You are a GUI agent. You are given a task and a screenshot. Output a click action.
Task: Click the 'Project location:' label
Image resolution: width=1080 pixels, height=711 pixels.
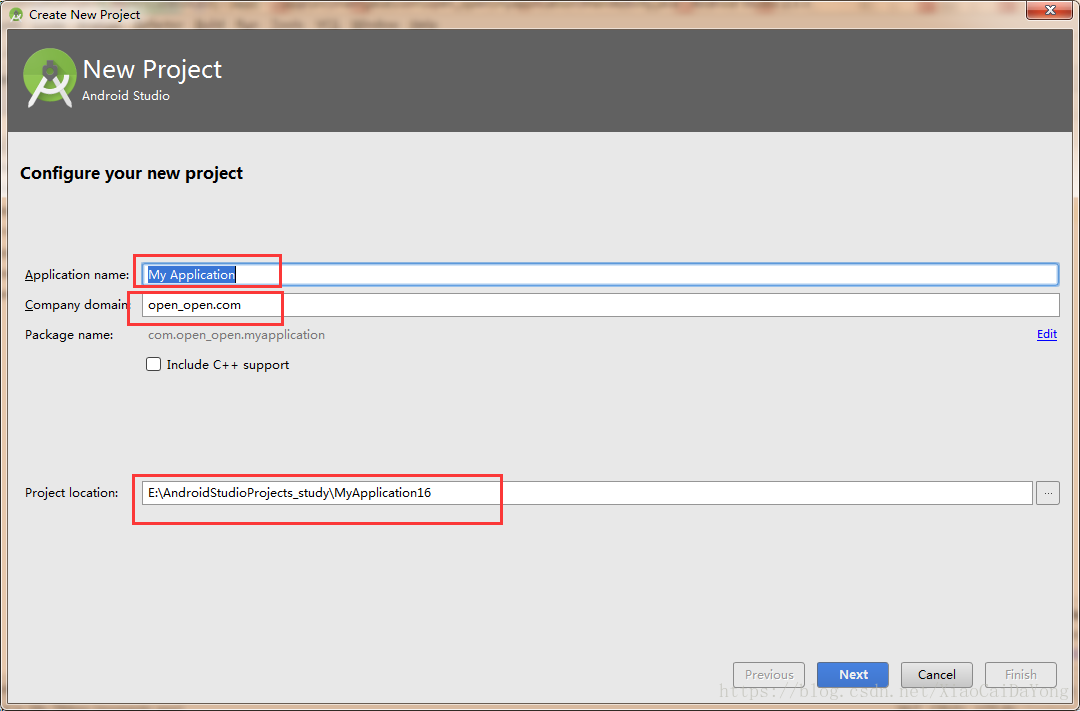click(72, 493)
